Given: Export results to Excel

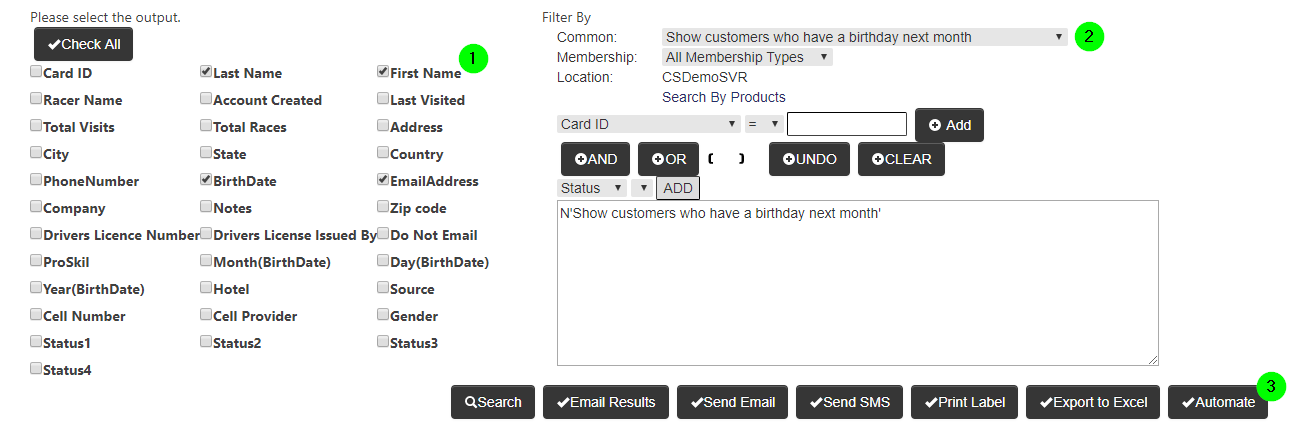Looking at the screenshot, I should tap(1093, 402).
